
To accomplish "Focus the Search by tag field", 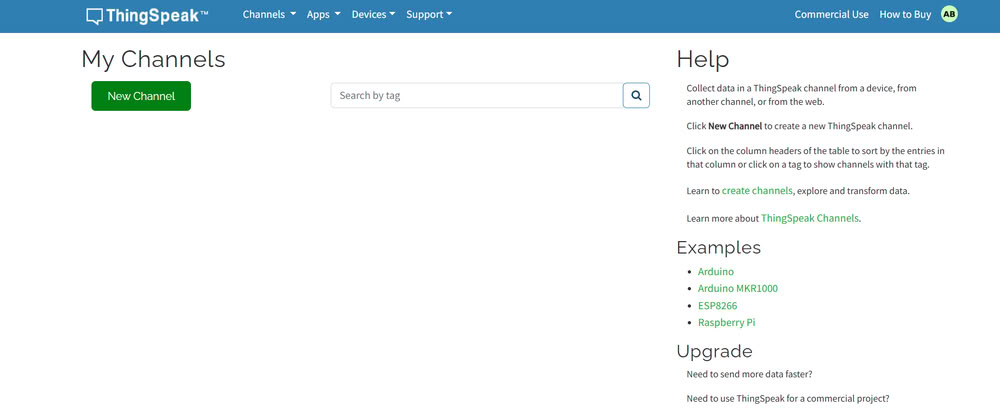I will point(476,95).
